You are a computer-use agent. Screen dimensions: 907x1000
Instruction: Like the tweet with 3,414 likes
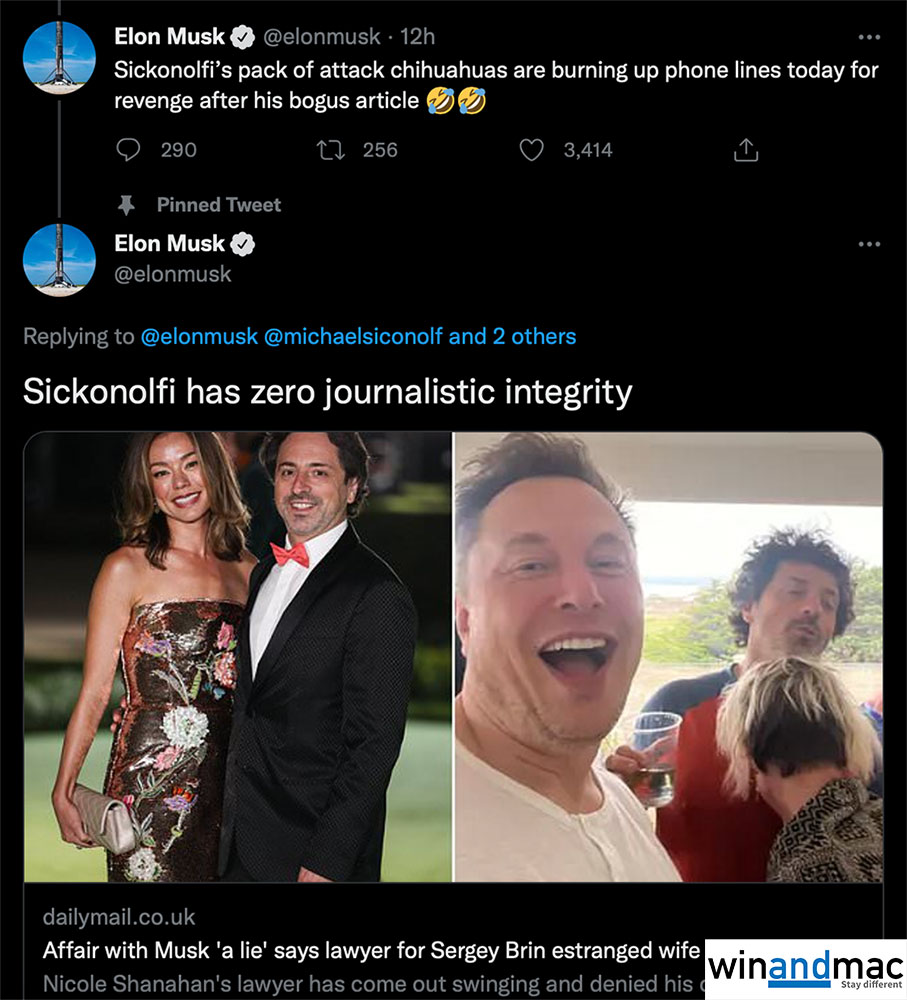pyautogui.click(x=532, y=150)
